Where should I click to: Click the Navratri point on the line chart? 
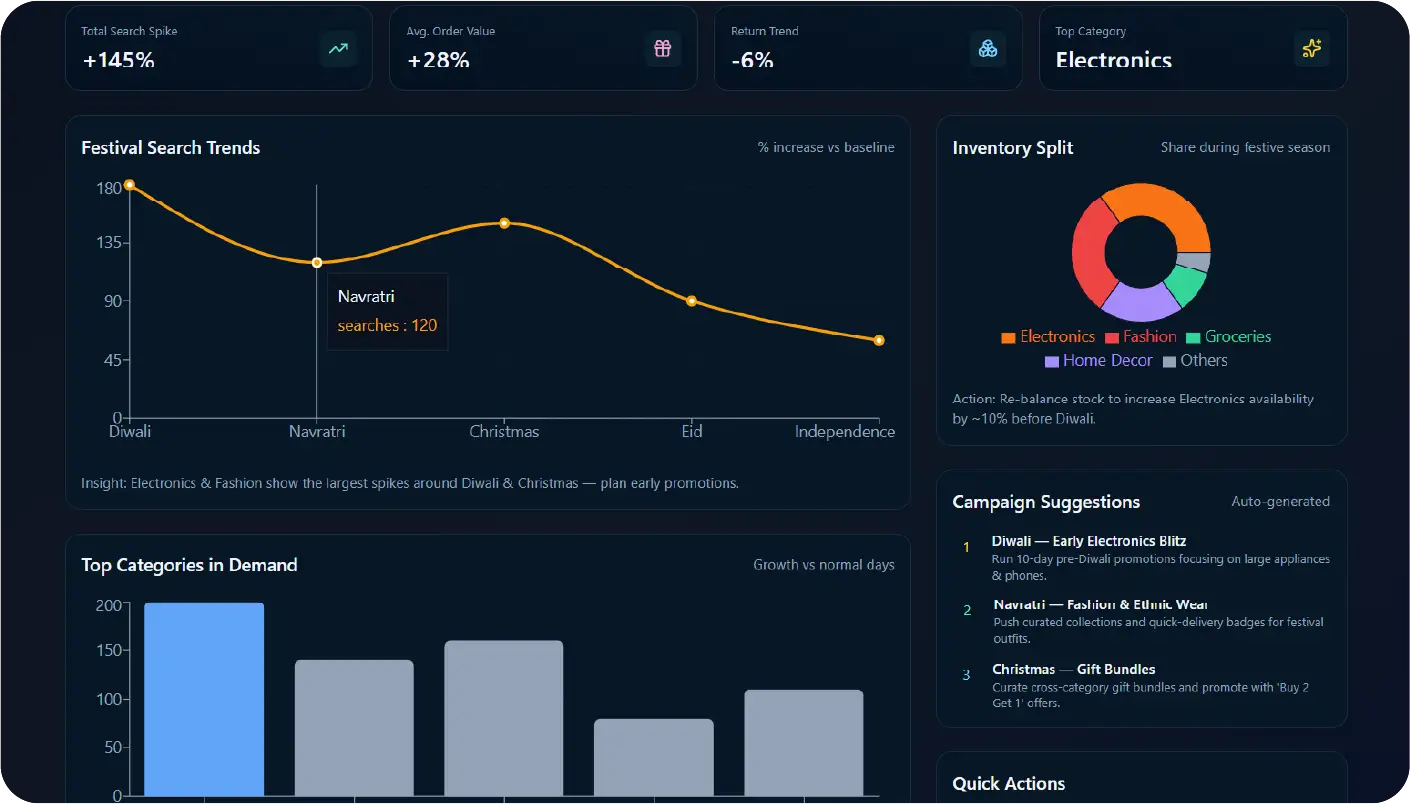[x=317, y=263]
